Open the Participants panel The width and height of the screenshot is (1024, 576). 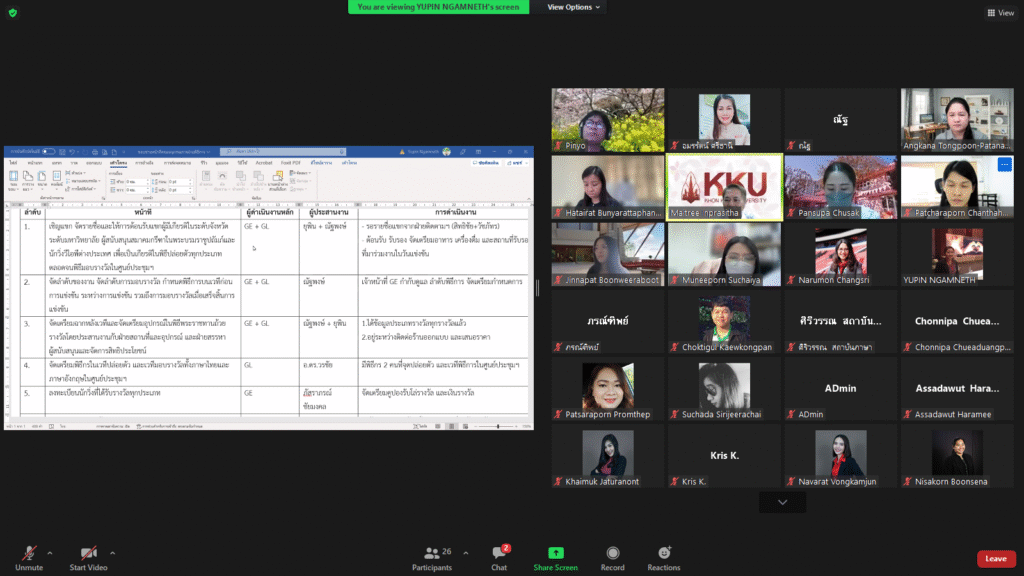click(431, 554)
